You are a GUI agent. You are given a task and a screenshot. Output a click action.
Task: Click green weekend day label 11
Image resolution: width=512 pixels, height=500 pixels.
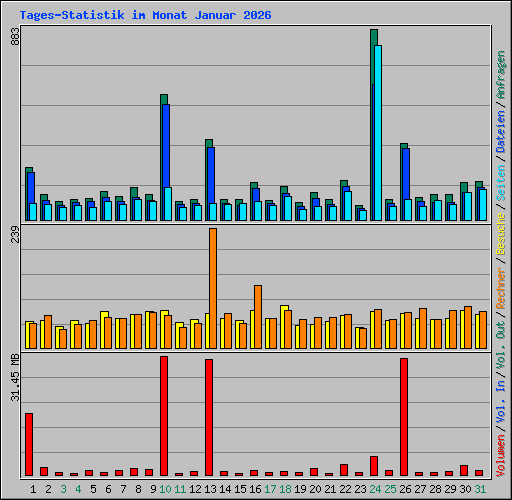[180, 489]
